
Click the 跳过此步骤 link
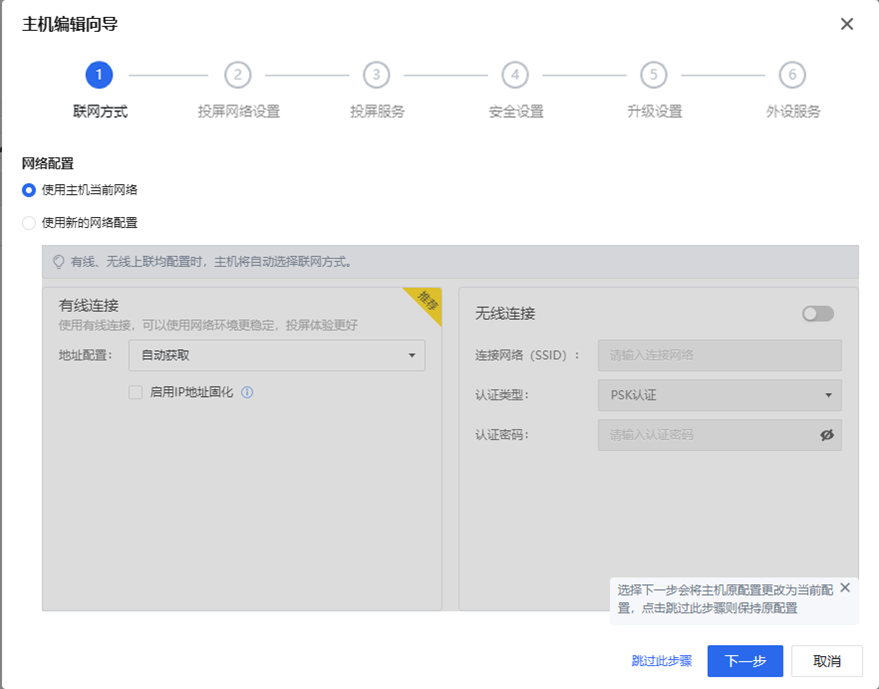[x=661, y=661]
